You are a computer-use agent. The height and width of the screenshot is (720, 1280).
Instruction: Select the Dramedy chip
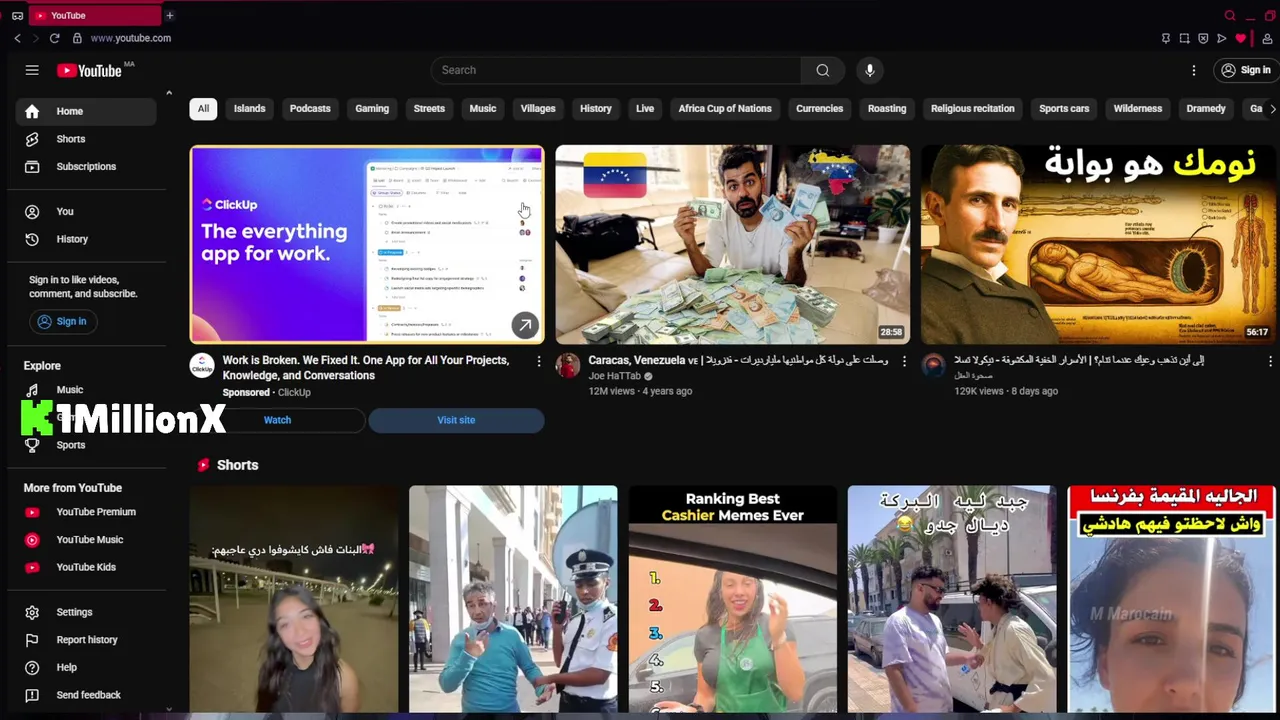tap(1206, 108)
